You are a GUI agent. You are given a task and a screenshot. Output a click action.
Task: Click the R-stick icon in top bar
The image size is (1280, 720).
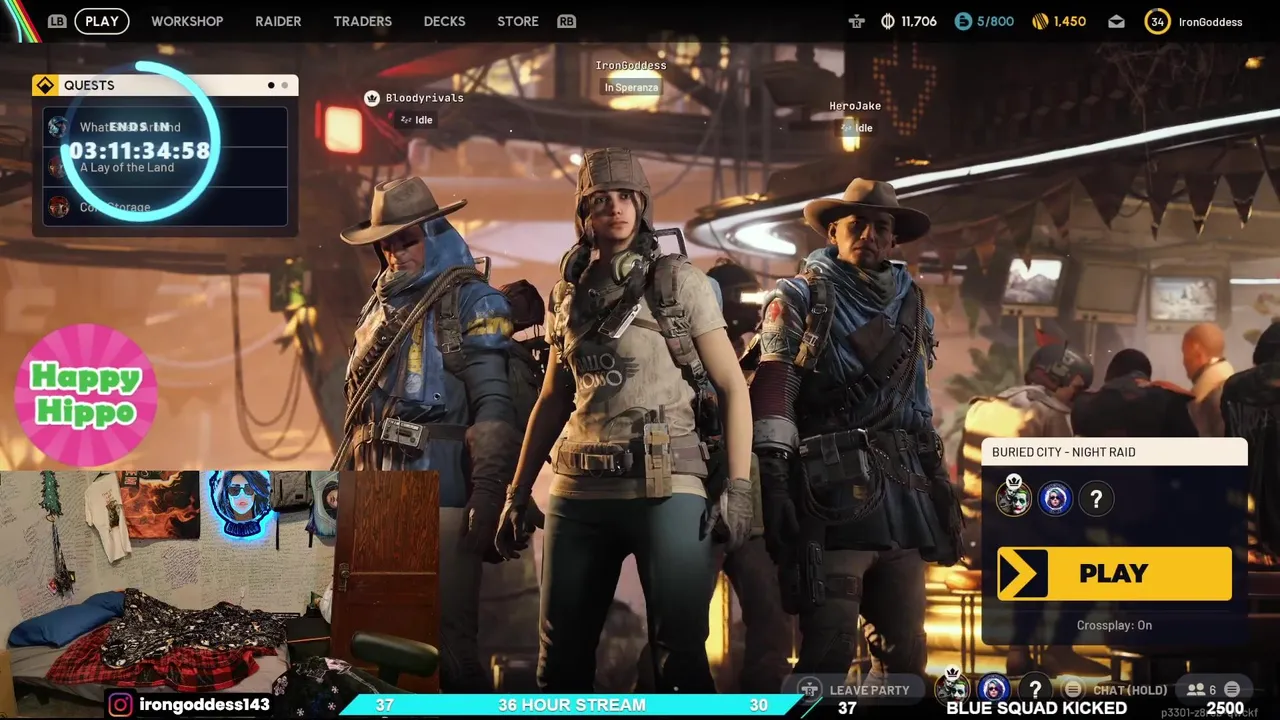856,21
